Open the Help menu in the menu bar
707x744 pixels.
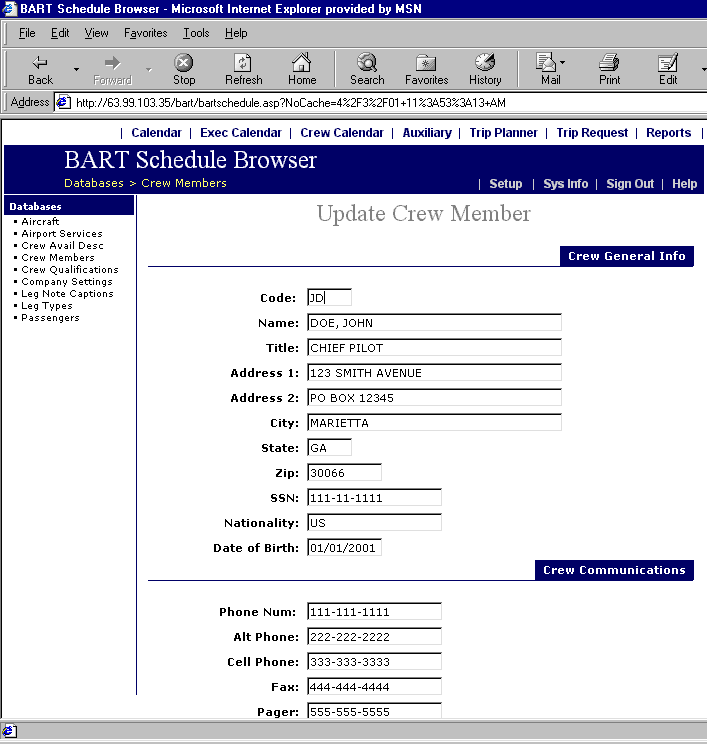(236, 33)
